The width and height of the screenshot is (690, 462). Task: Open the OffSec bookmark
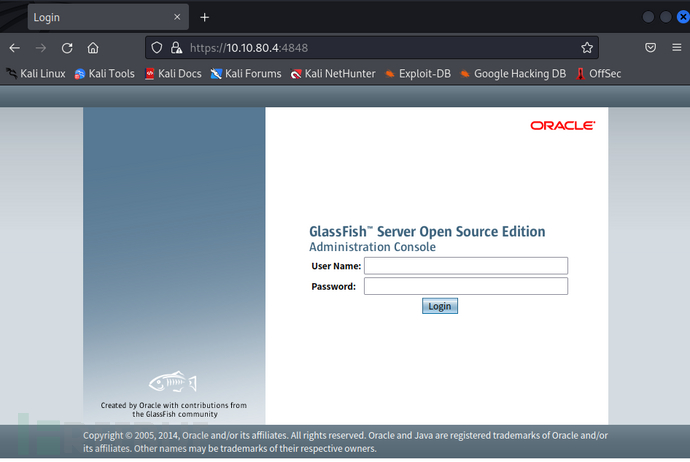[598, 73]
